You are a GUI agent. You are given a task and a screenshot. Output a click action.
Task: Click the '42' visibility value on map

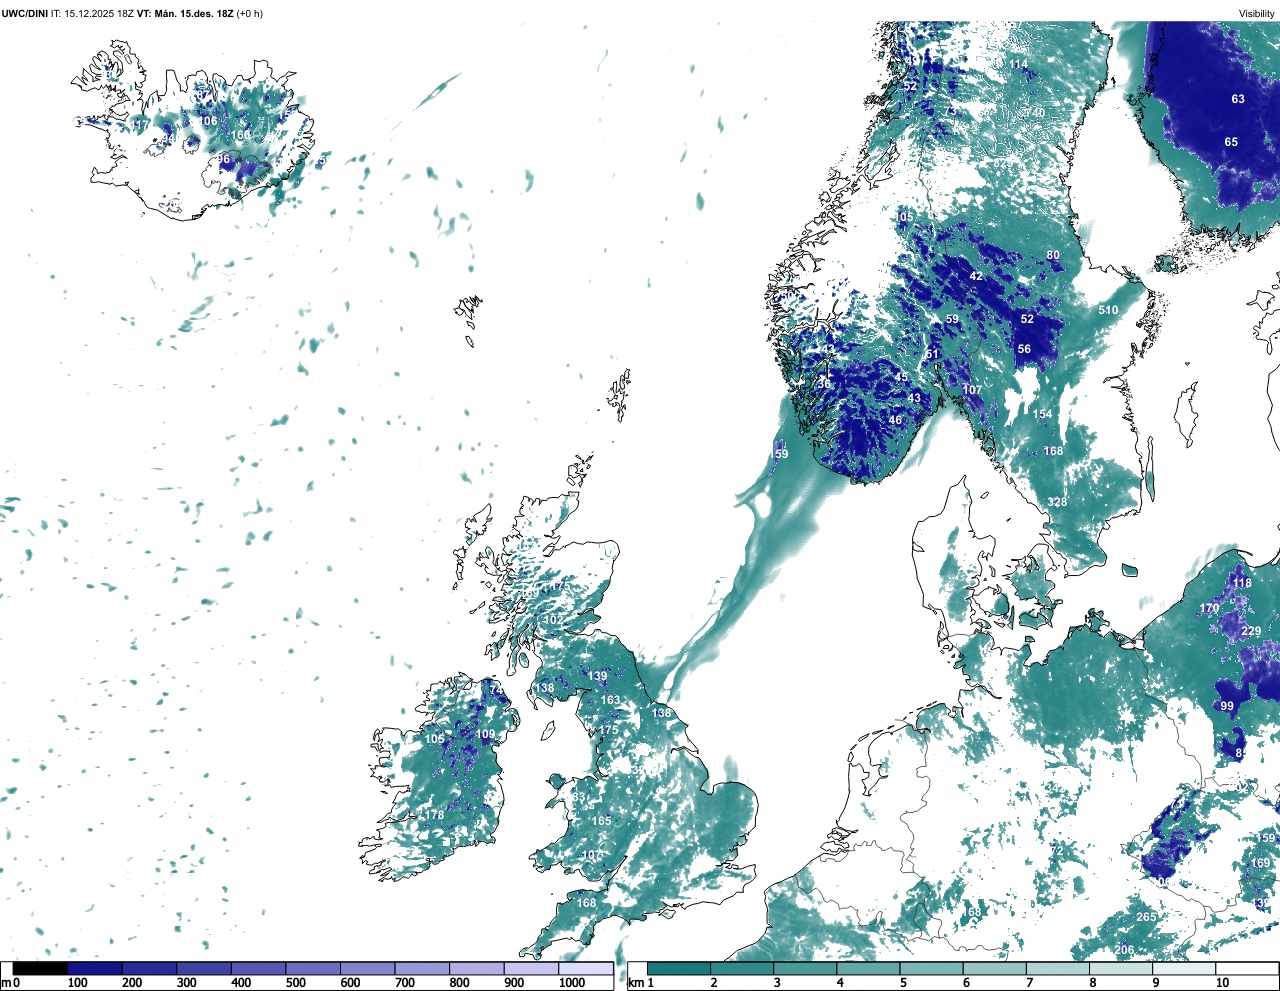pos(976,276)
